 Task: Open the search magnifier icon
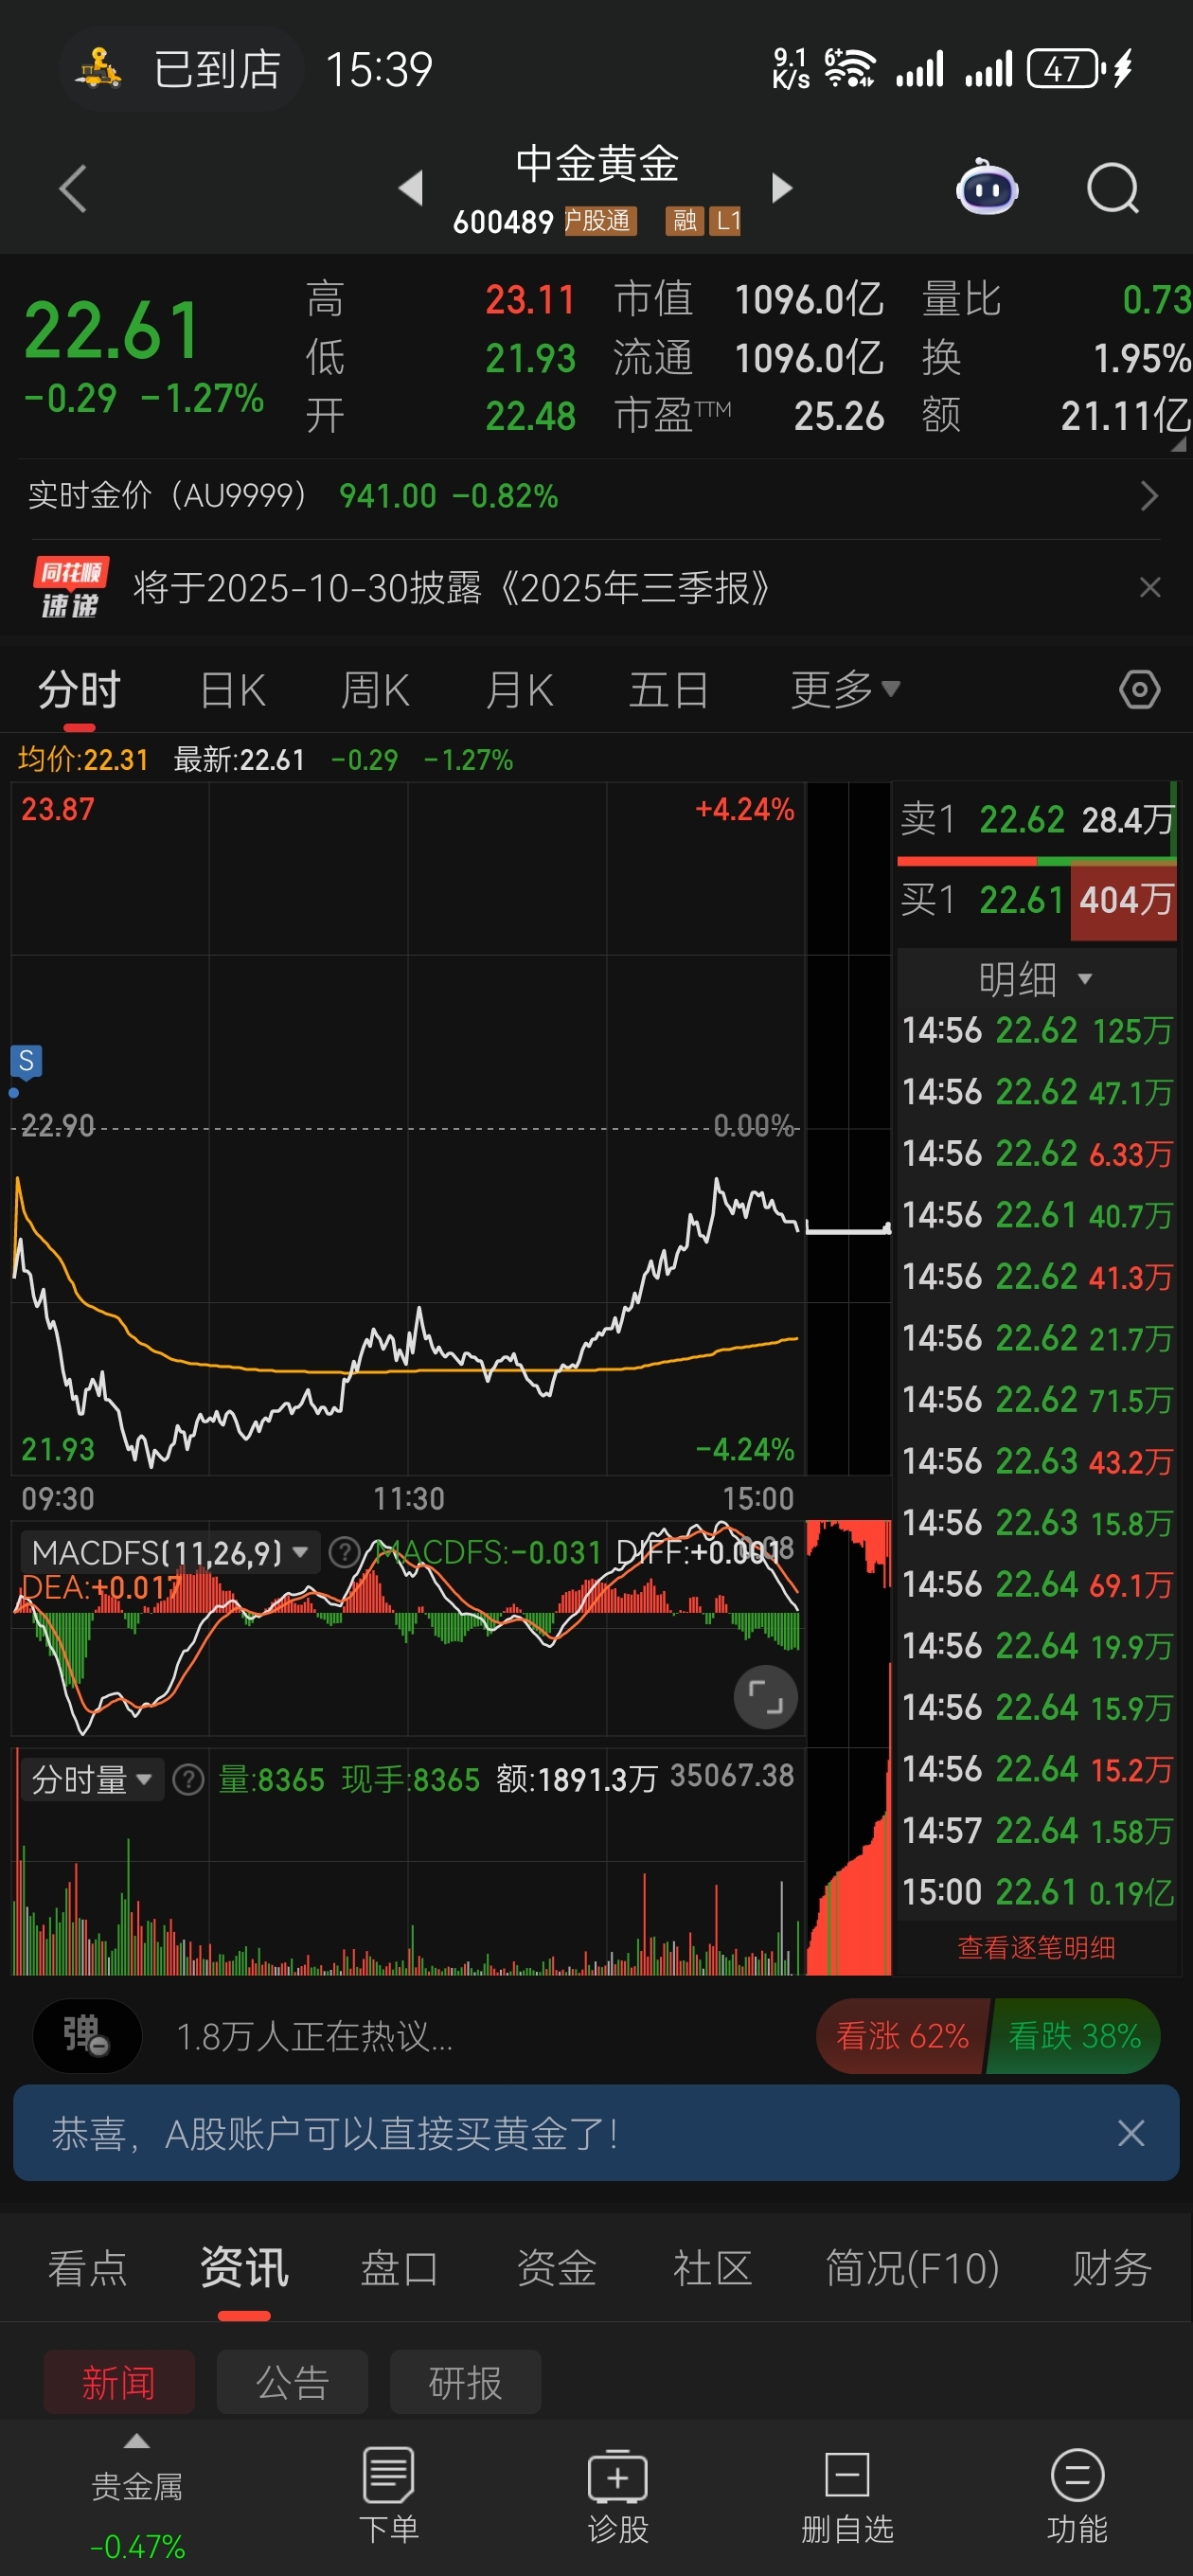(x=1113, y=188)
